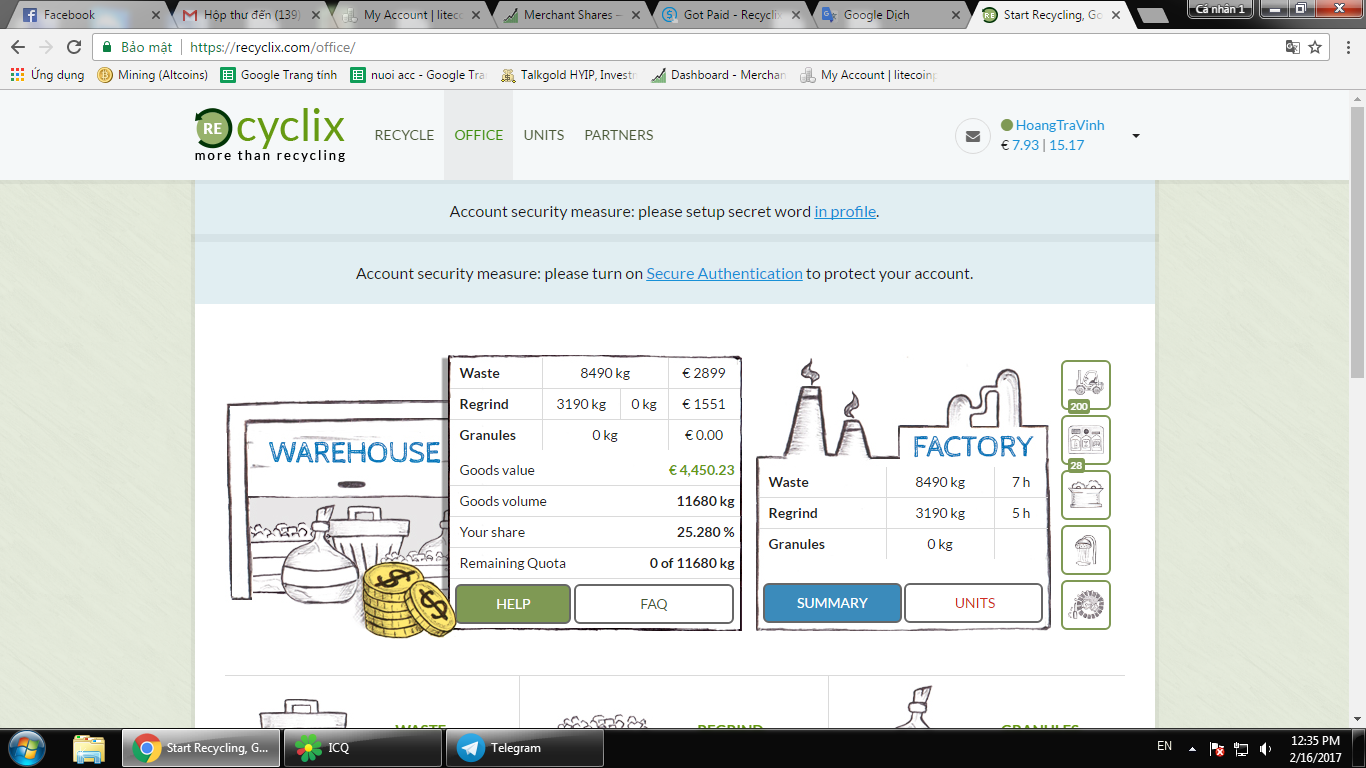Follow the 'in profile' link
Image resolution: width=1366 pixels, height=768 pixels.
coord(845,212)
